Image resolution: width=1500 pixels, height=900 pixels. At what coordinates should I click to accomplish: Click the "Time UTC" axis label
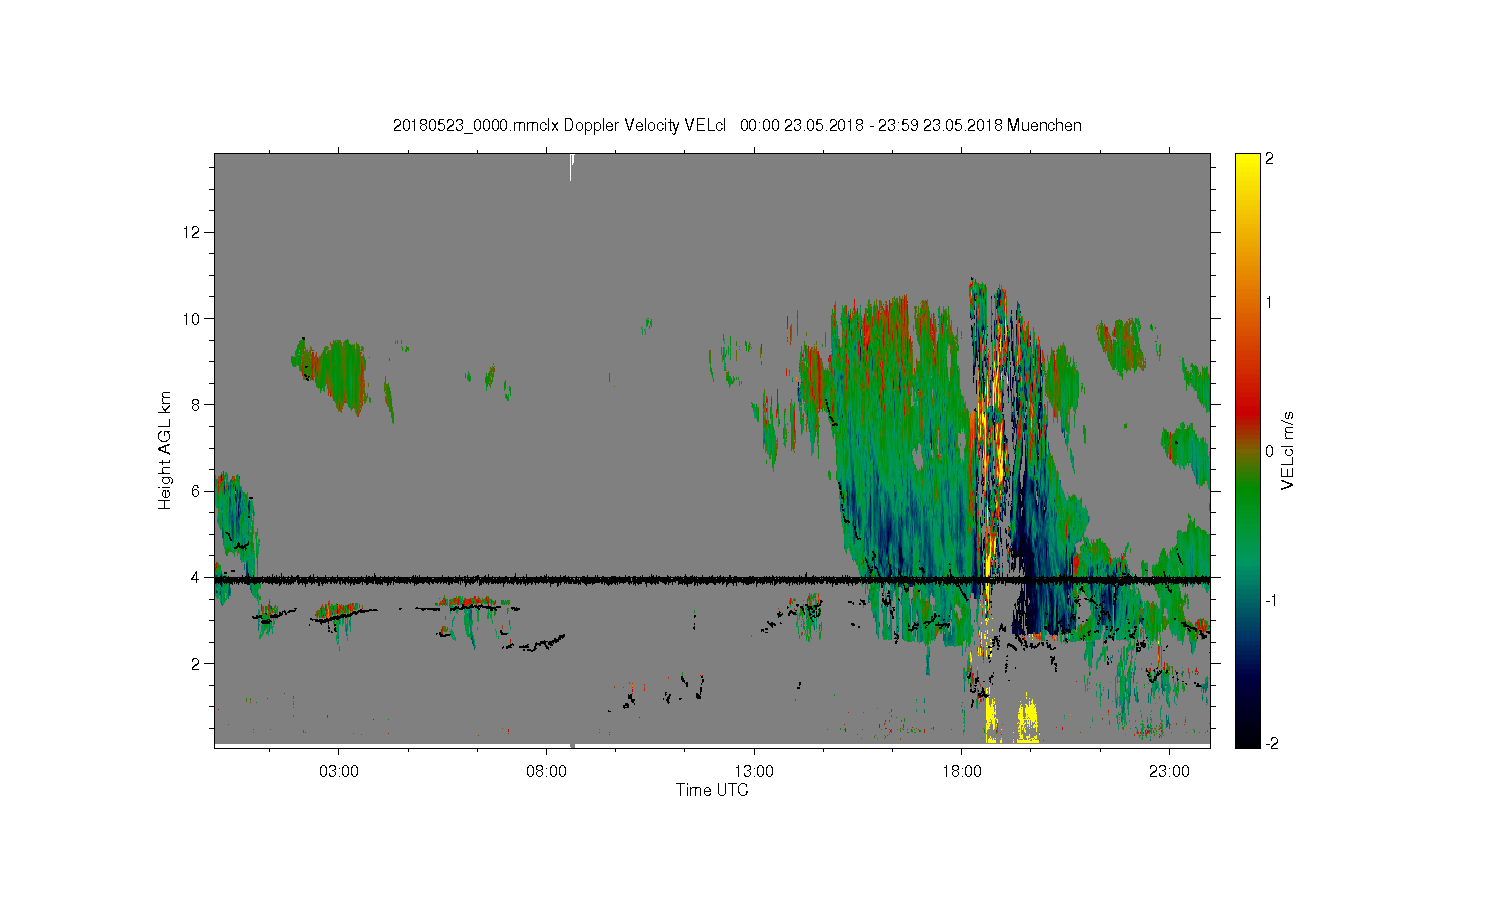pos(712,790)
